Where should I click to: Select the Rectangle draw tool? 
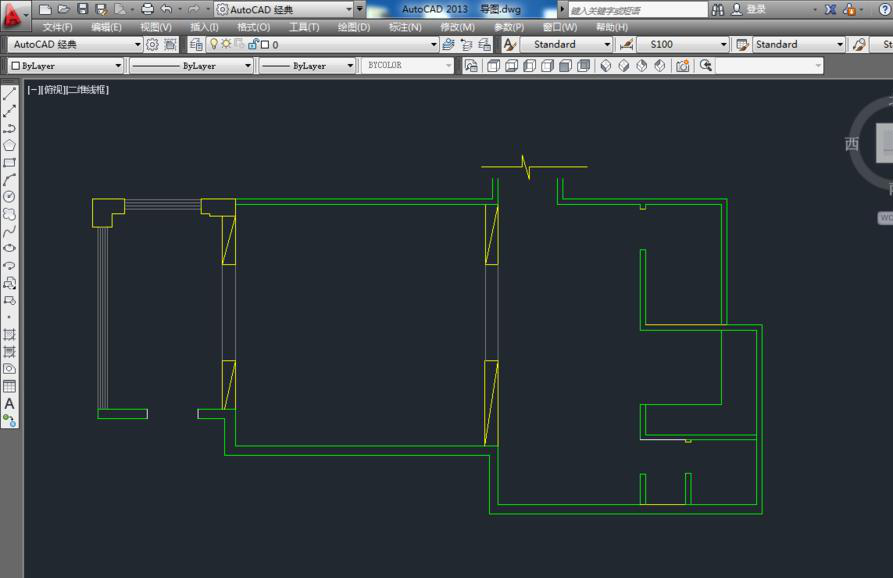(x=9, y=162)
